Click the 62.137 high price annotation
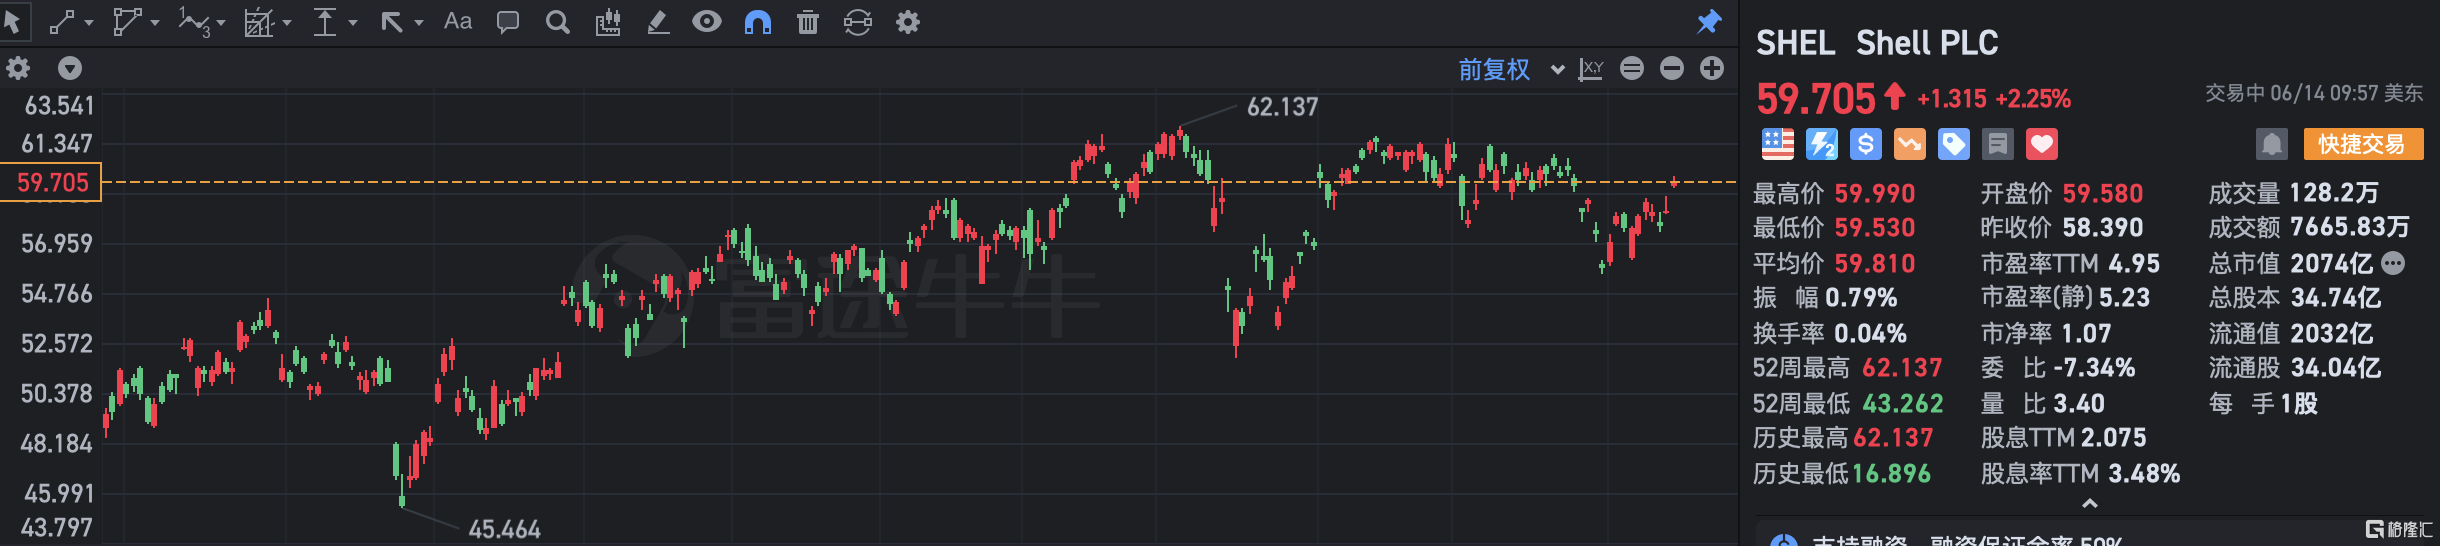 point(1282,107)
